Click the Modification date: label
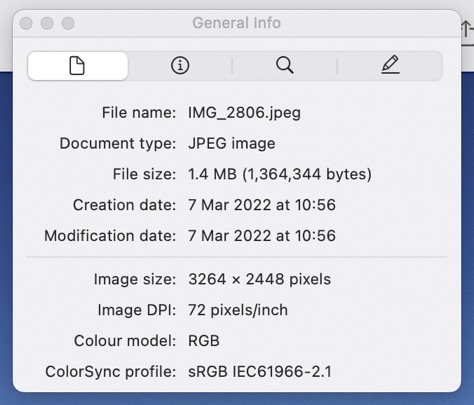The image size is (474, 405). click(110, 236)
